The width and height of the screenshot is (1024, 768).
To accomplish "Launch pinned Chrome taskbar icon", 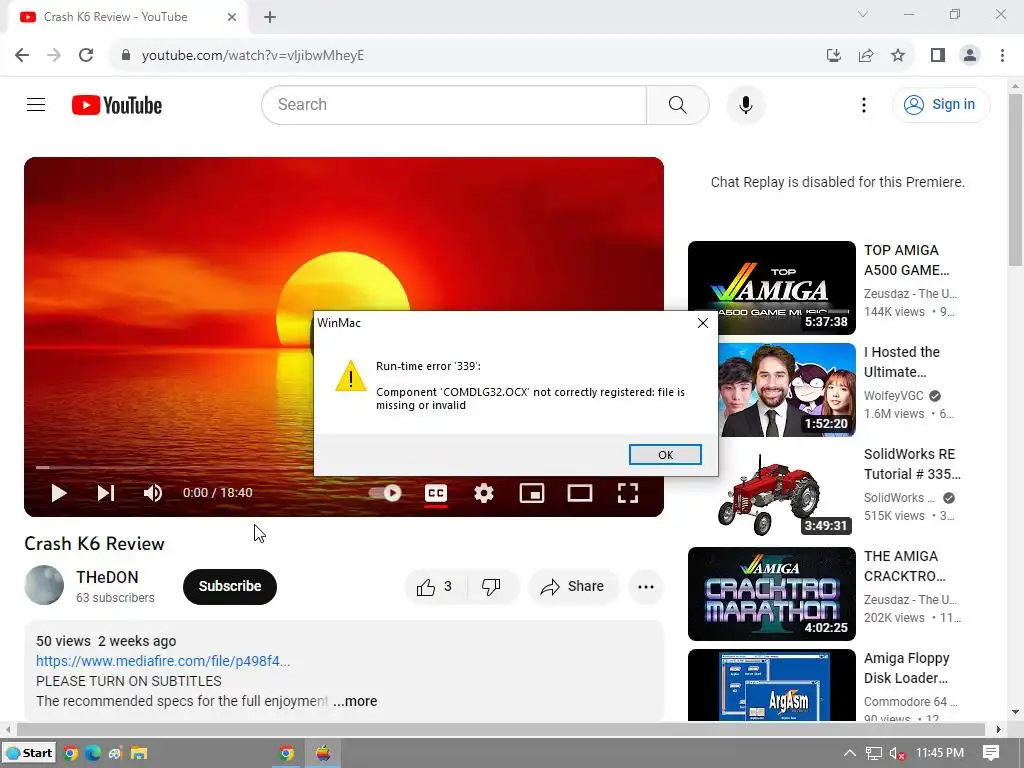I will (71, 753).
